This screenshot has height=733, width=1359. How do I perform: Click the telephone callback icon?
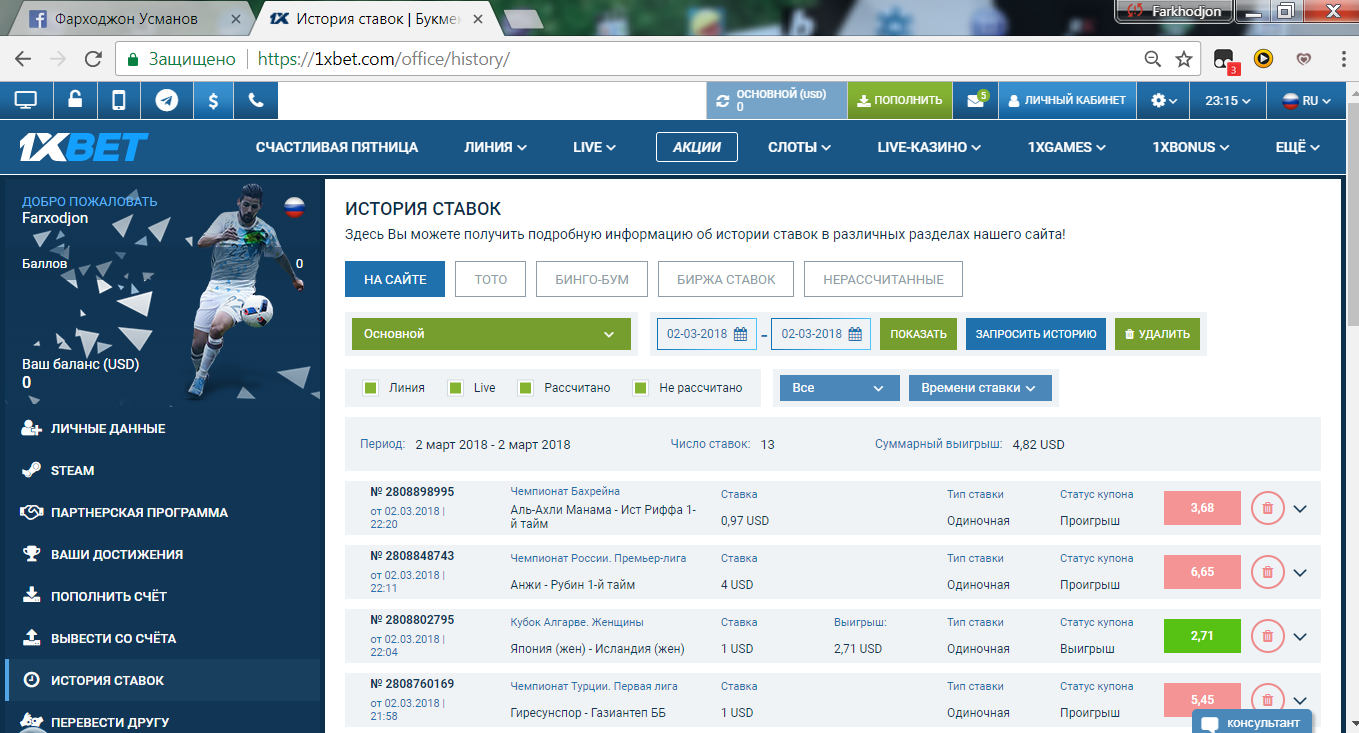click(256, 100)
